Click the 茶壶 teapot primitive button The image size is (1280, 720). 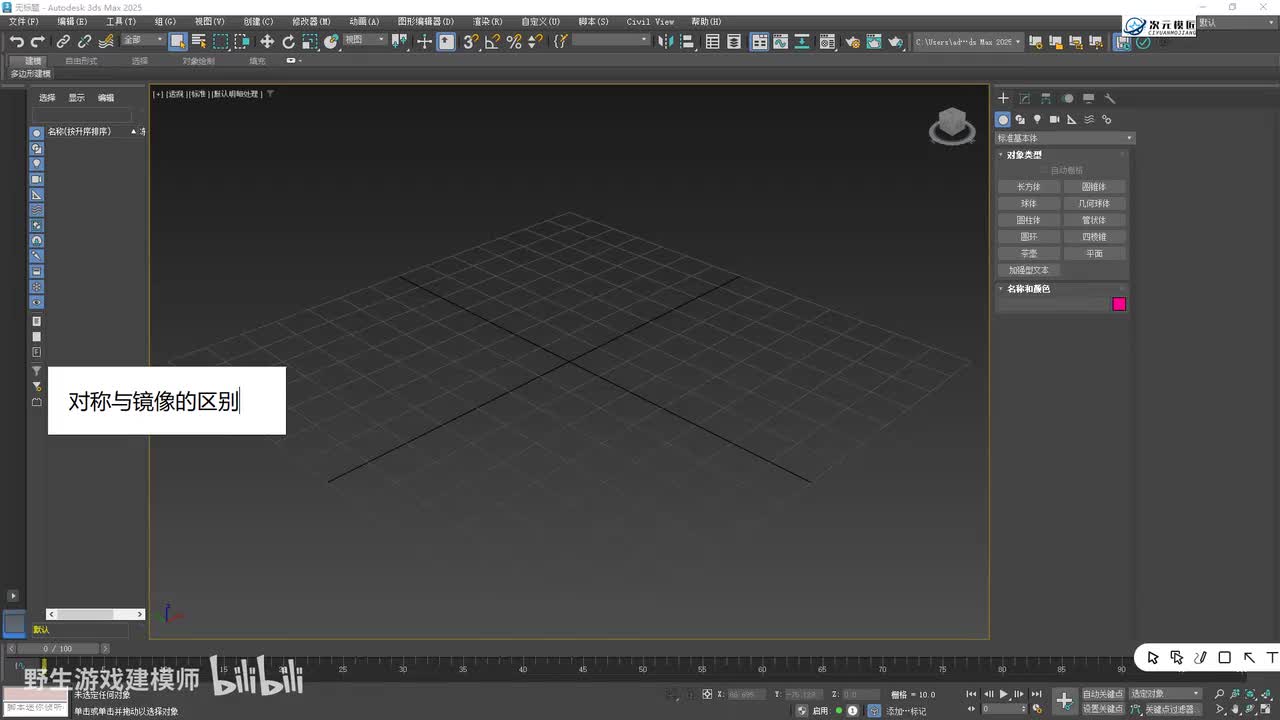(1028, 254)
